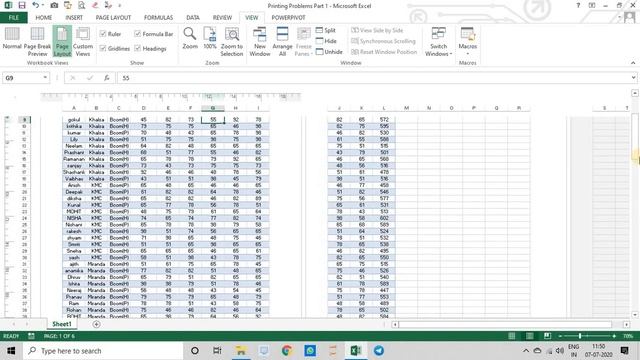The height and width of the screenshot is (360, 640).
Task: Select column G header
Action: [x=213, y=108]
